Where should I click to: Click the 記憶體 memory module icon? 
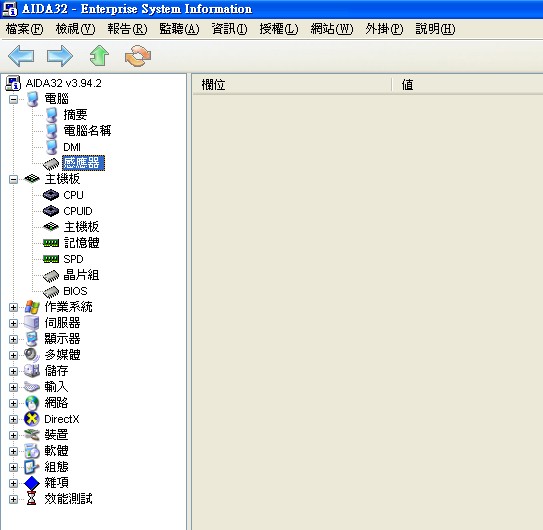pos(51,243)
